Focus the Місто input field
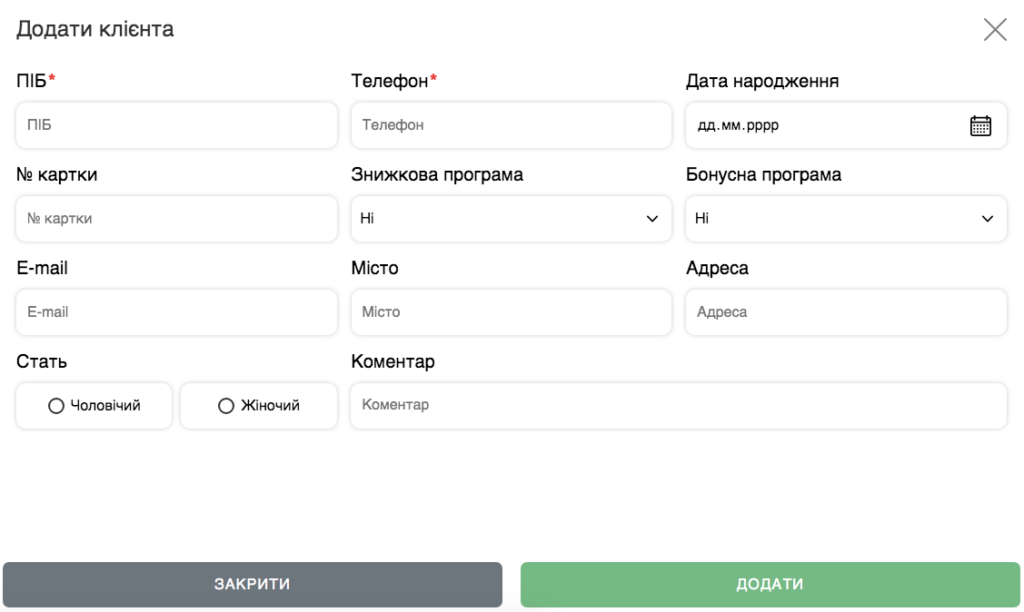This screenshot has height=612, width=1024. coord(510,312)
